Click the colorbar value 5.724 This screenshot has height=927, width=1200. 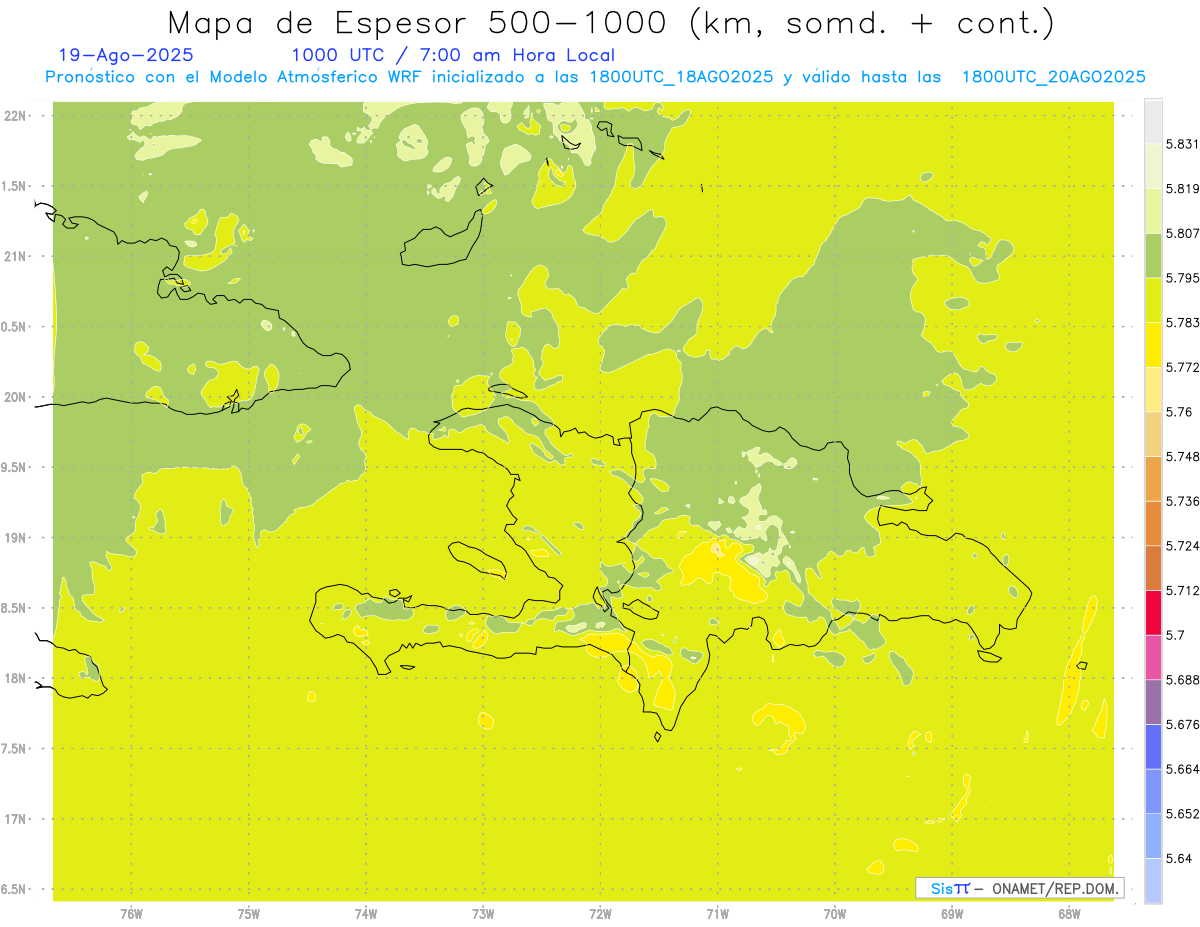tap(1182, 546)
